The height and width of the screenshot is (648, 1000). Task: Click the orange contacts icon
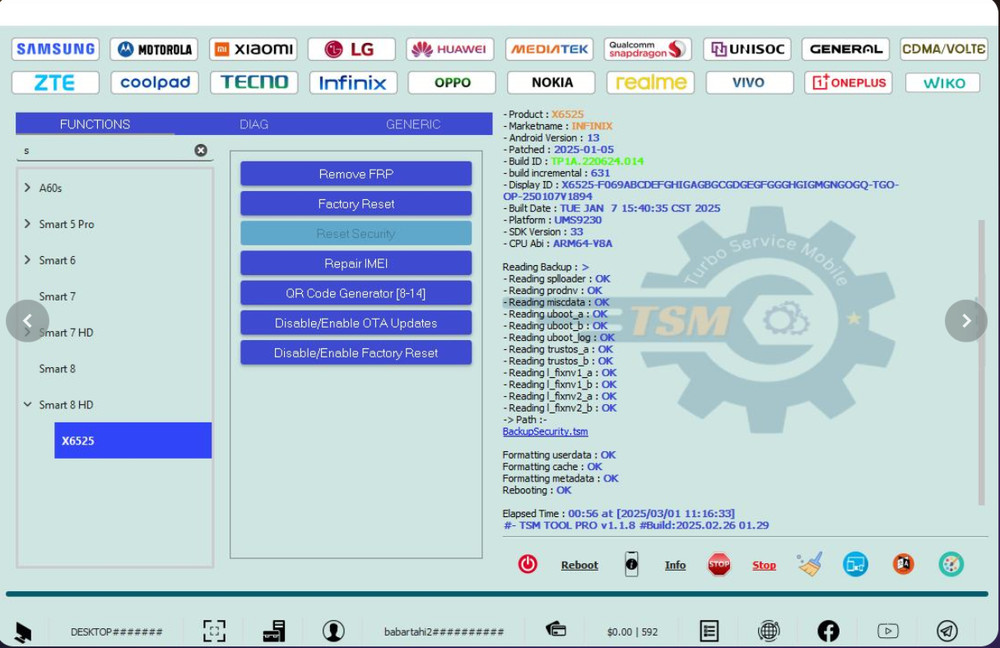click(x=903, y=563)
